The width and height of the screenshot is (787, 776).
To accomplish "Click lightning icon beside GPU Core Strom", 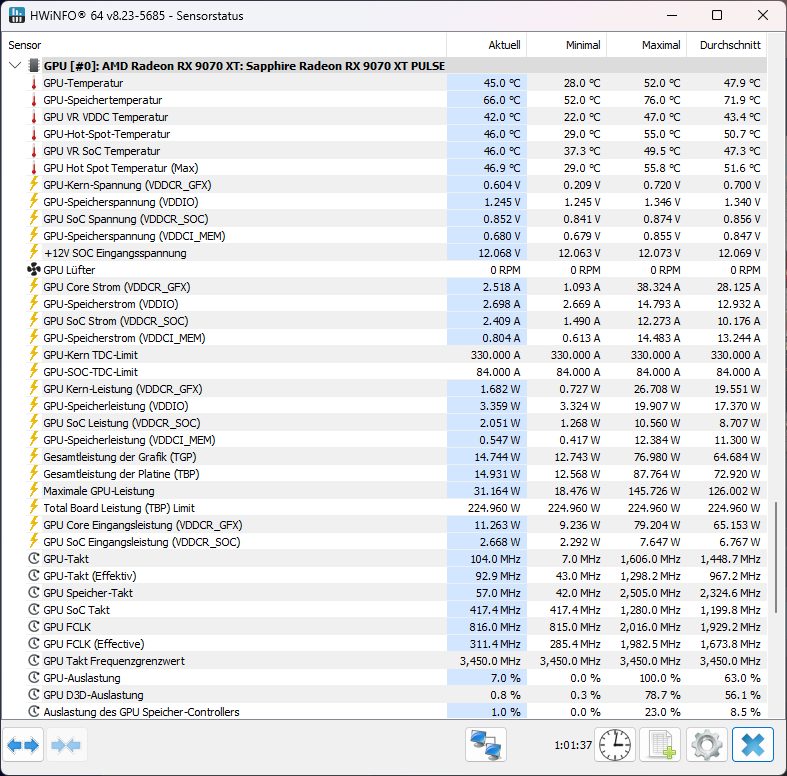I will pyautogui.click(x=34, y=287).
